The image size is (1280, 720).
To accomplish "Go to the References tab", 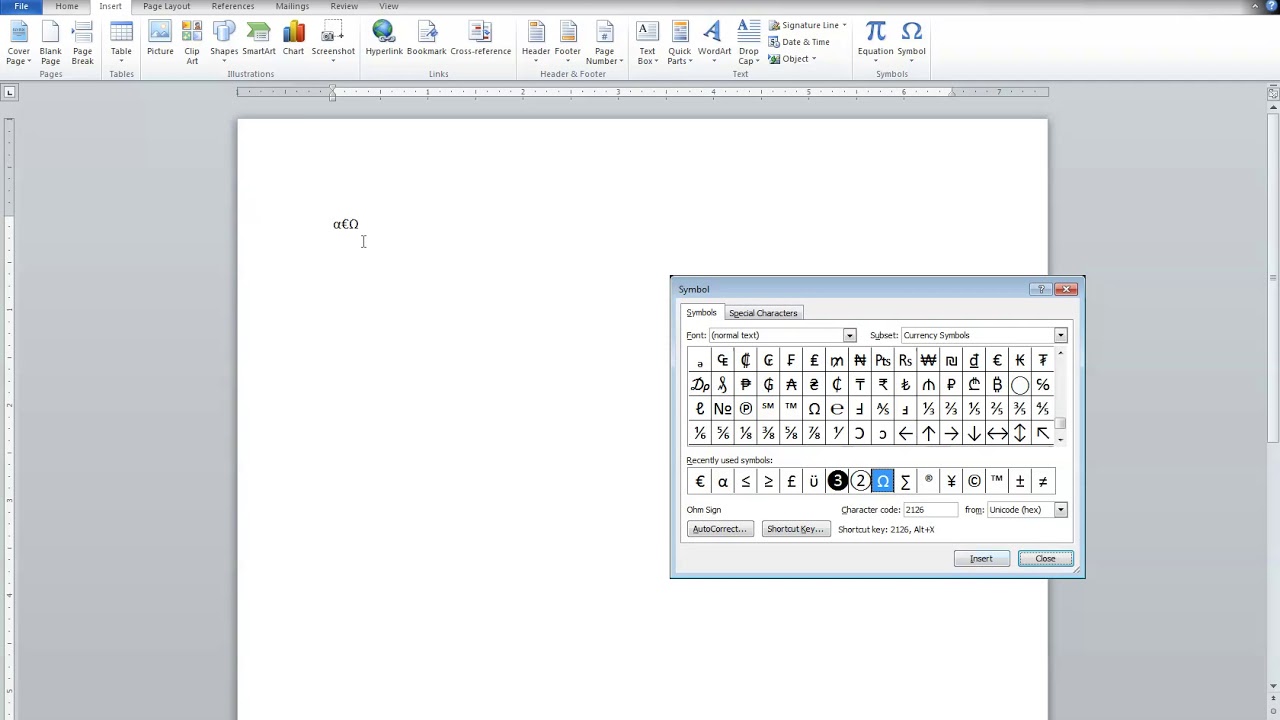I will coord(233,6).
